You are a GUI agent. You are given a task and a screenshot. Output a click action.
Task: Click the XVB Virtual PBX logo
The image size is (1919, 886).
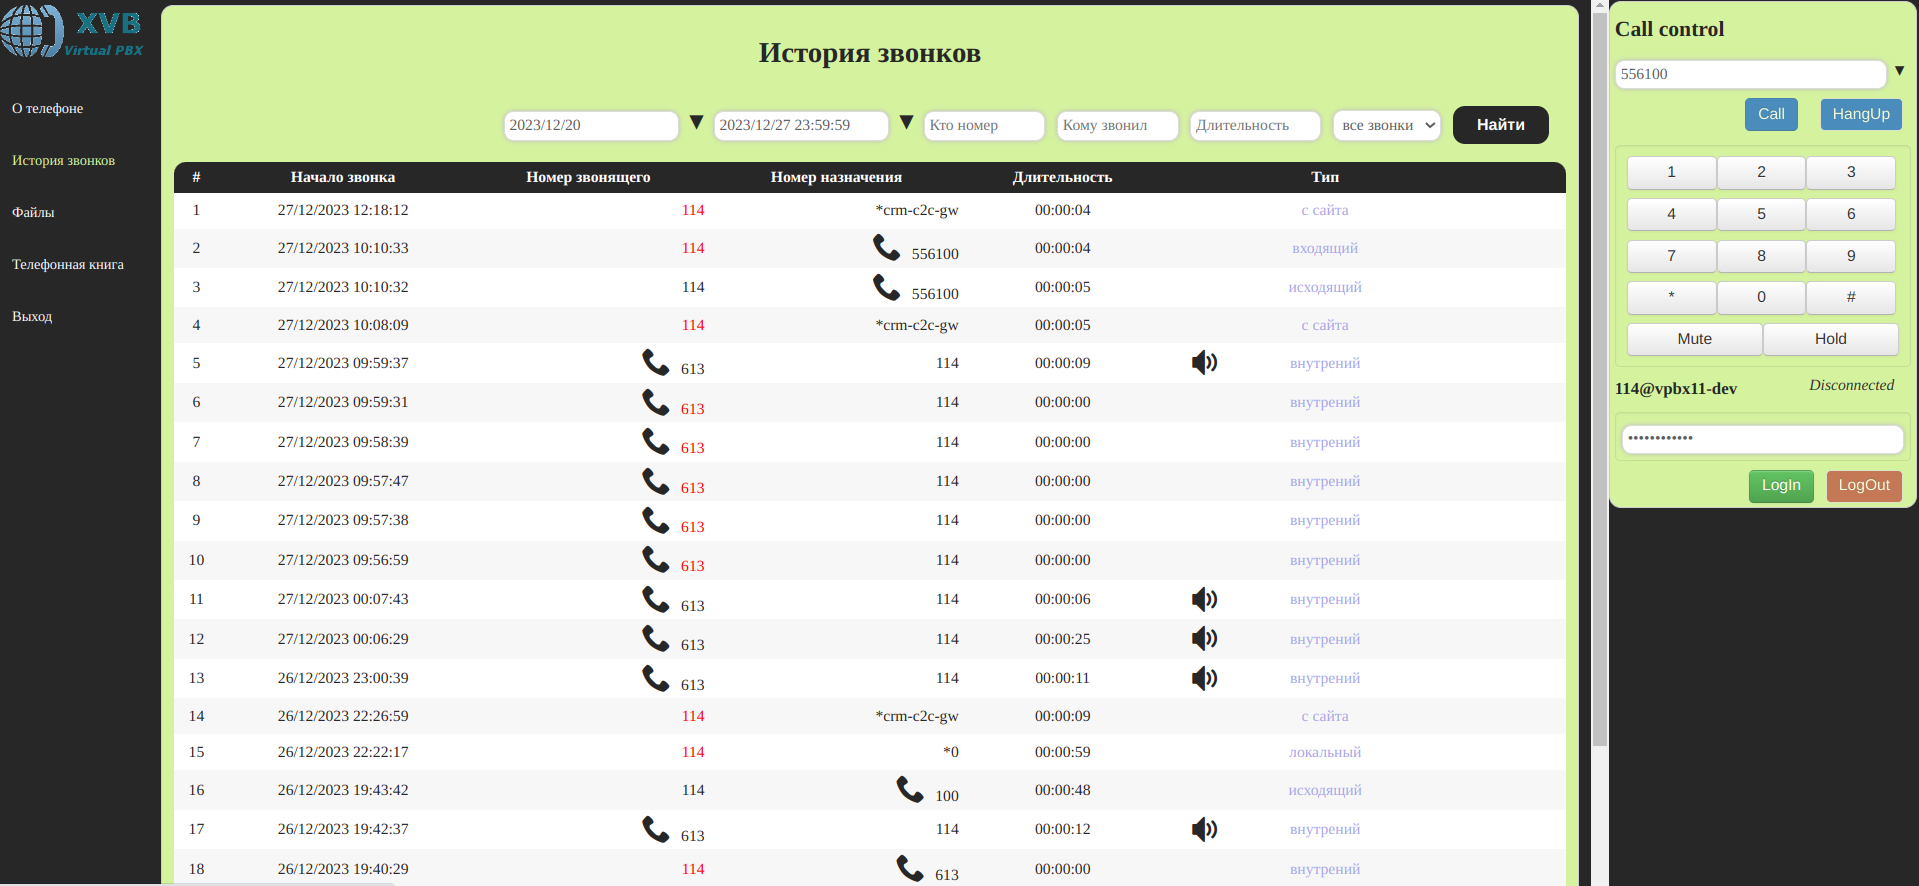(x=72, y=31)
